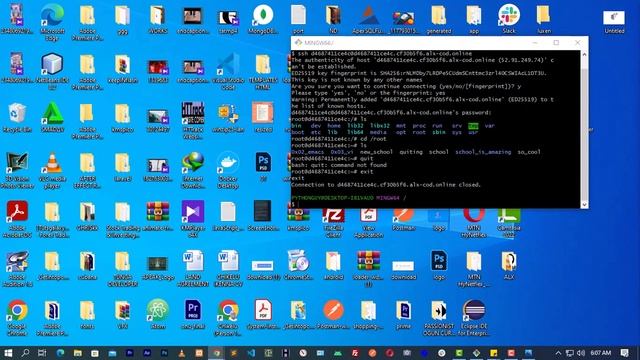Open the Atom editor desktop shortcut
The width and height of the screenshot is (640, 360).
(158, 314)
